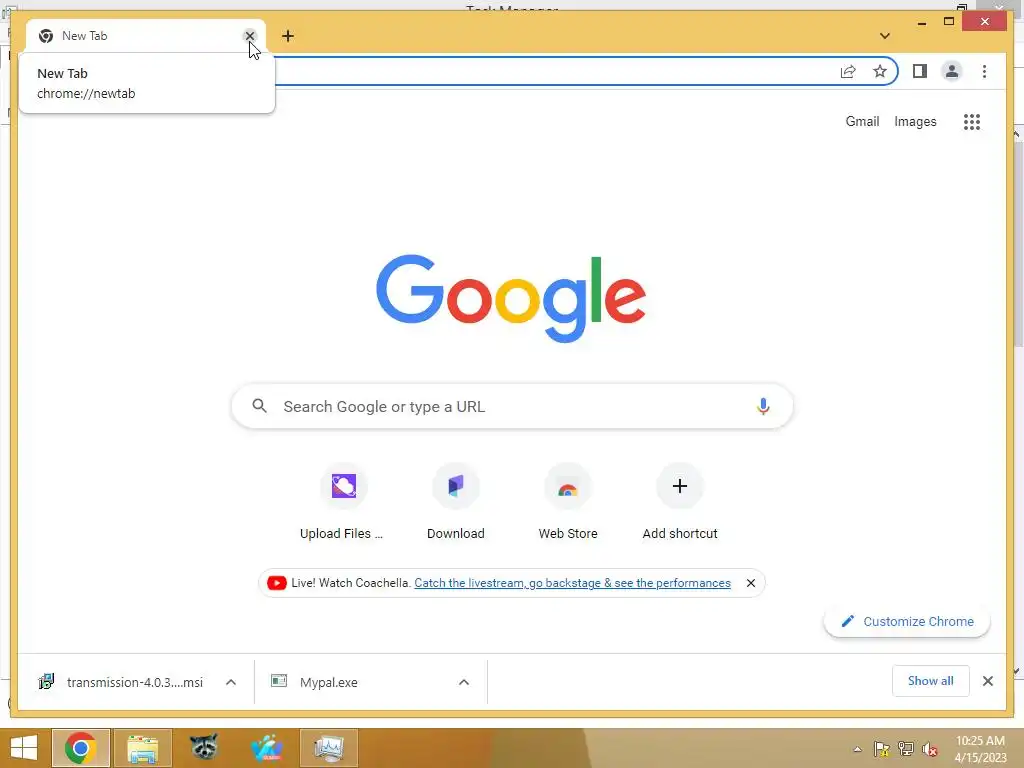This screenshot has height=768, width=1024.
Task: Close the downloads bar
Action: (987, 681)
